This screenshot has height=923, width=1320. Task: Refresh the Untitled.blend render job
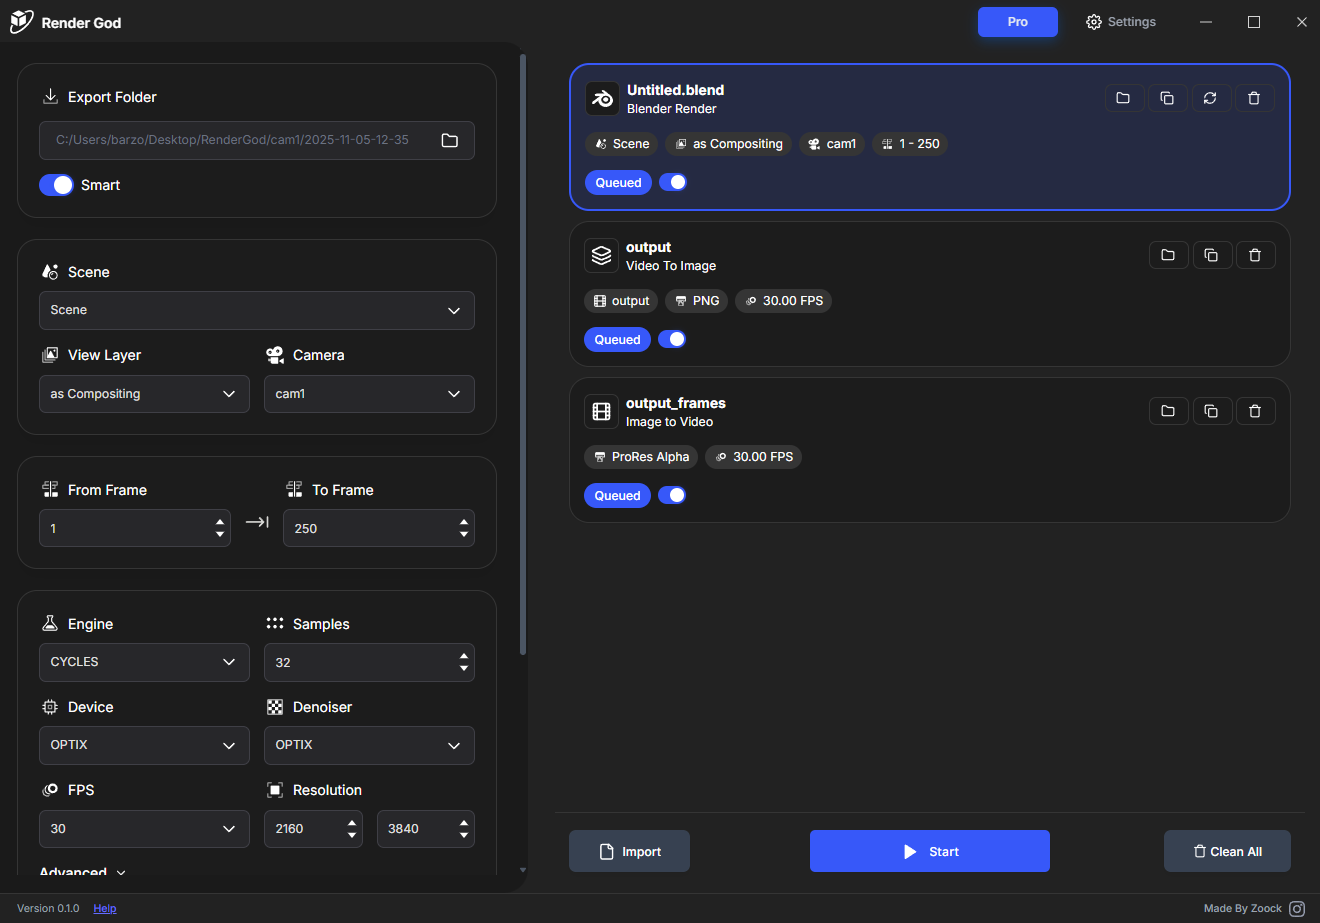[x=1210, y=97]
